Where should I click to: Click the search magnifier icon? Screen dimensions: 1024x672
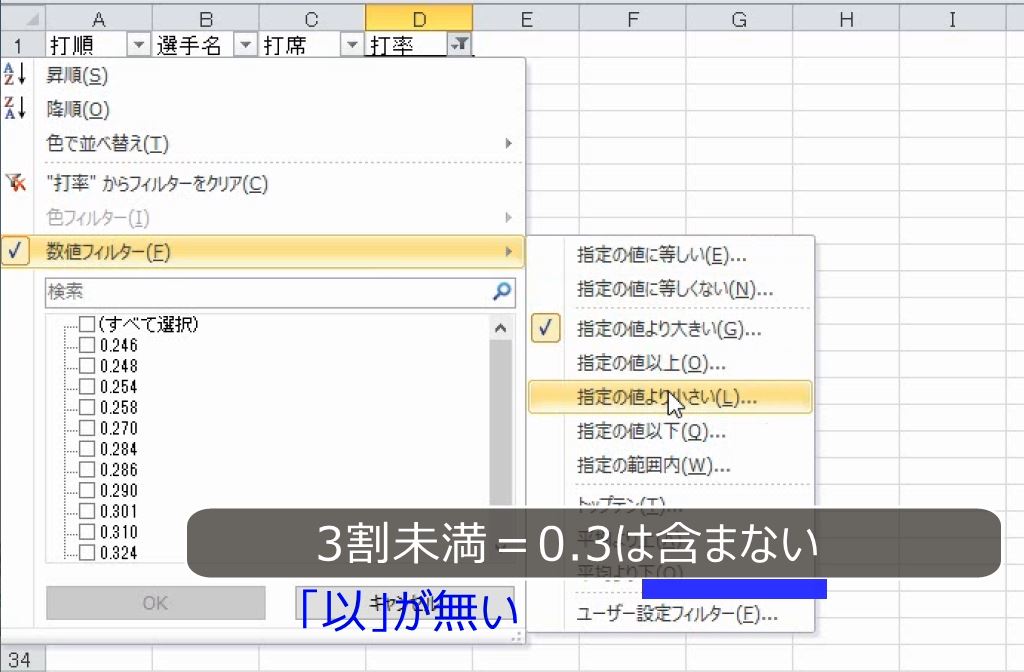coord(502,291)
